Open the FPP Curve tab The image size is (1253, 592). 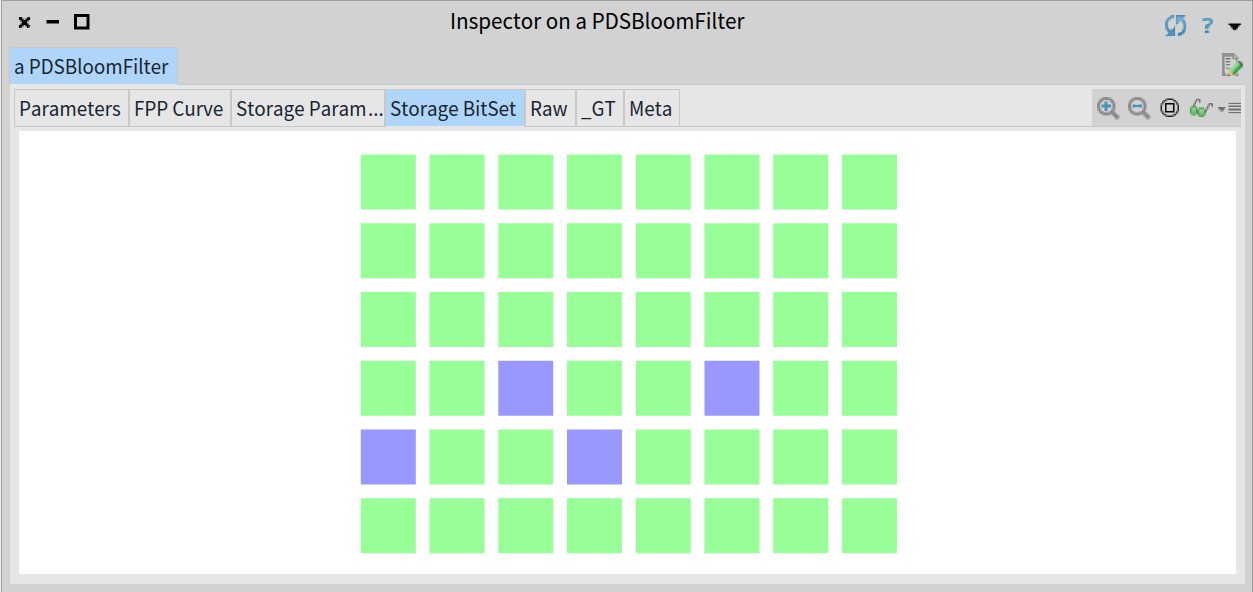[x=179, y=109]
